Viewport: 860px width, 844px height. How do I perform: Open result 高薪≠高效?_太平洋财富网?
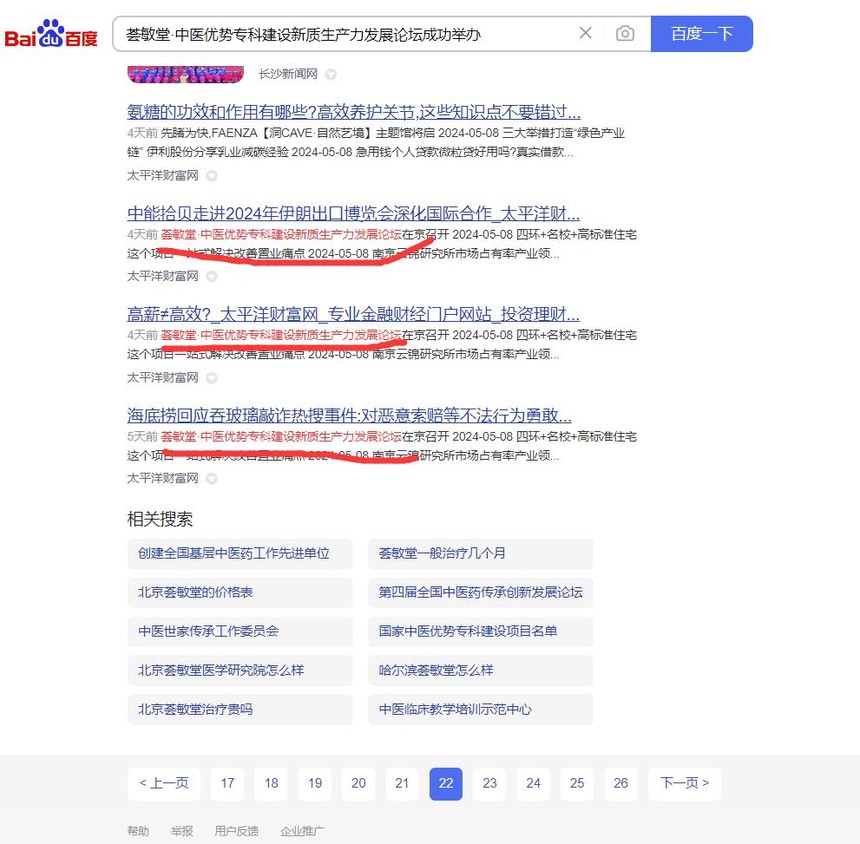[x=353, y=314]
